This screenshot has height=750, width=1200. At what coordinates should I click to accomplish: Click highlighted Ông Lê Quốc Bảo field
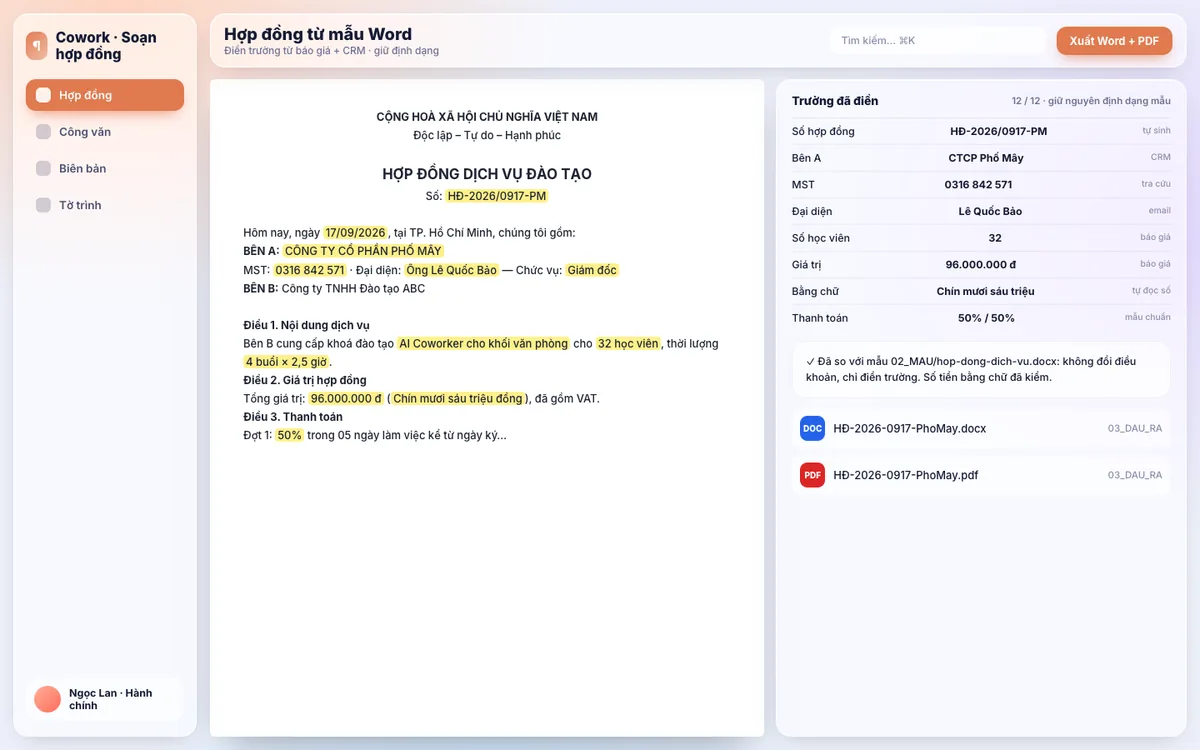tap(452, 270)
